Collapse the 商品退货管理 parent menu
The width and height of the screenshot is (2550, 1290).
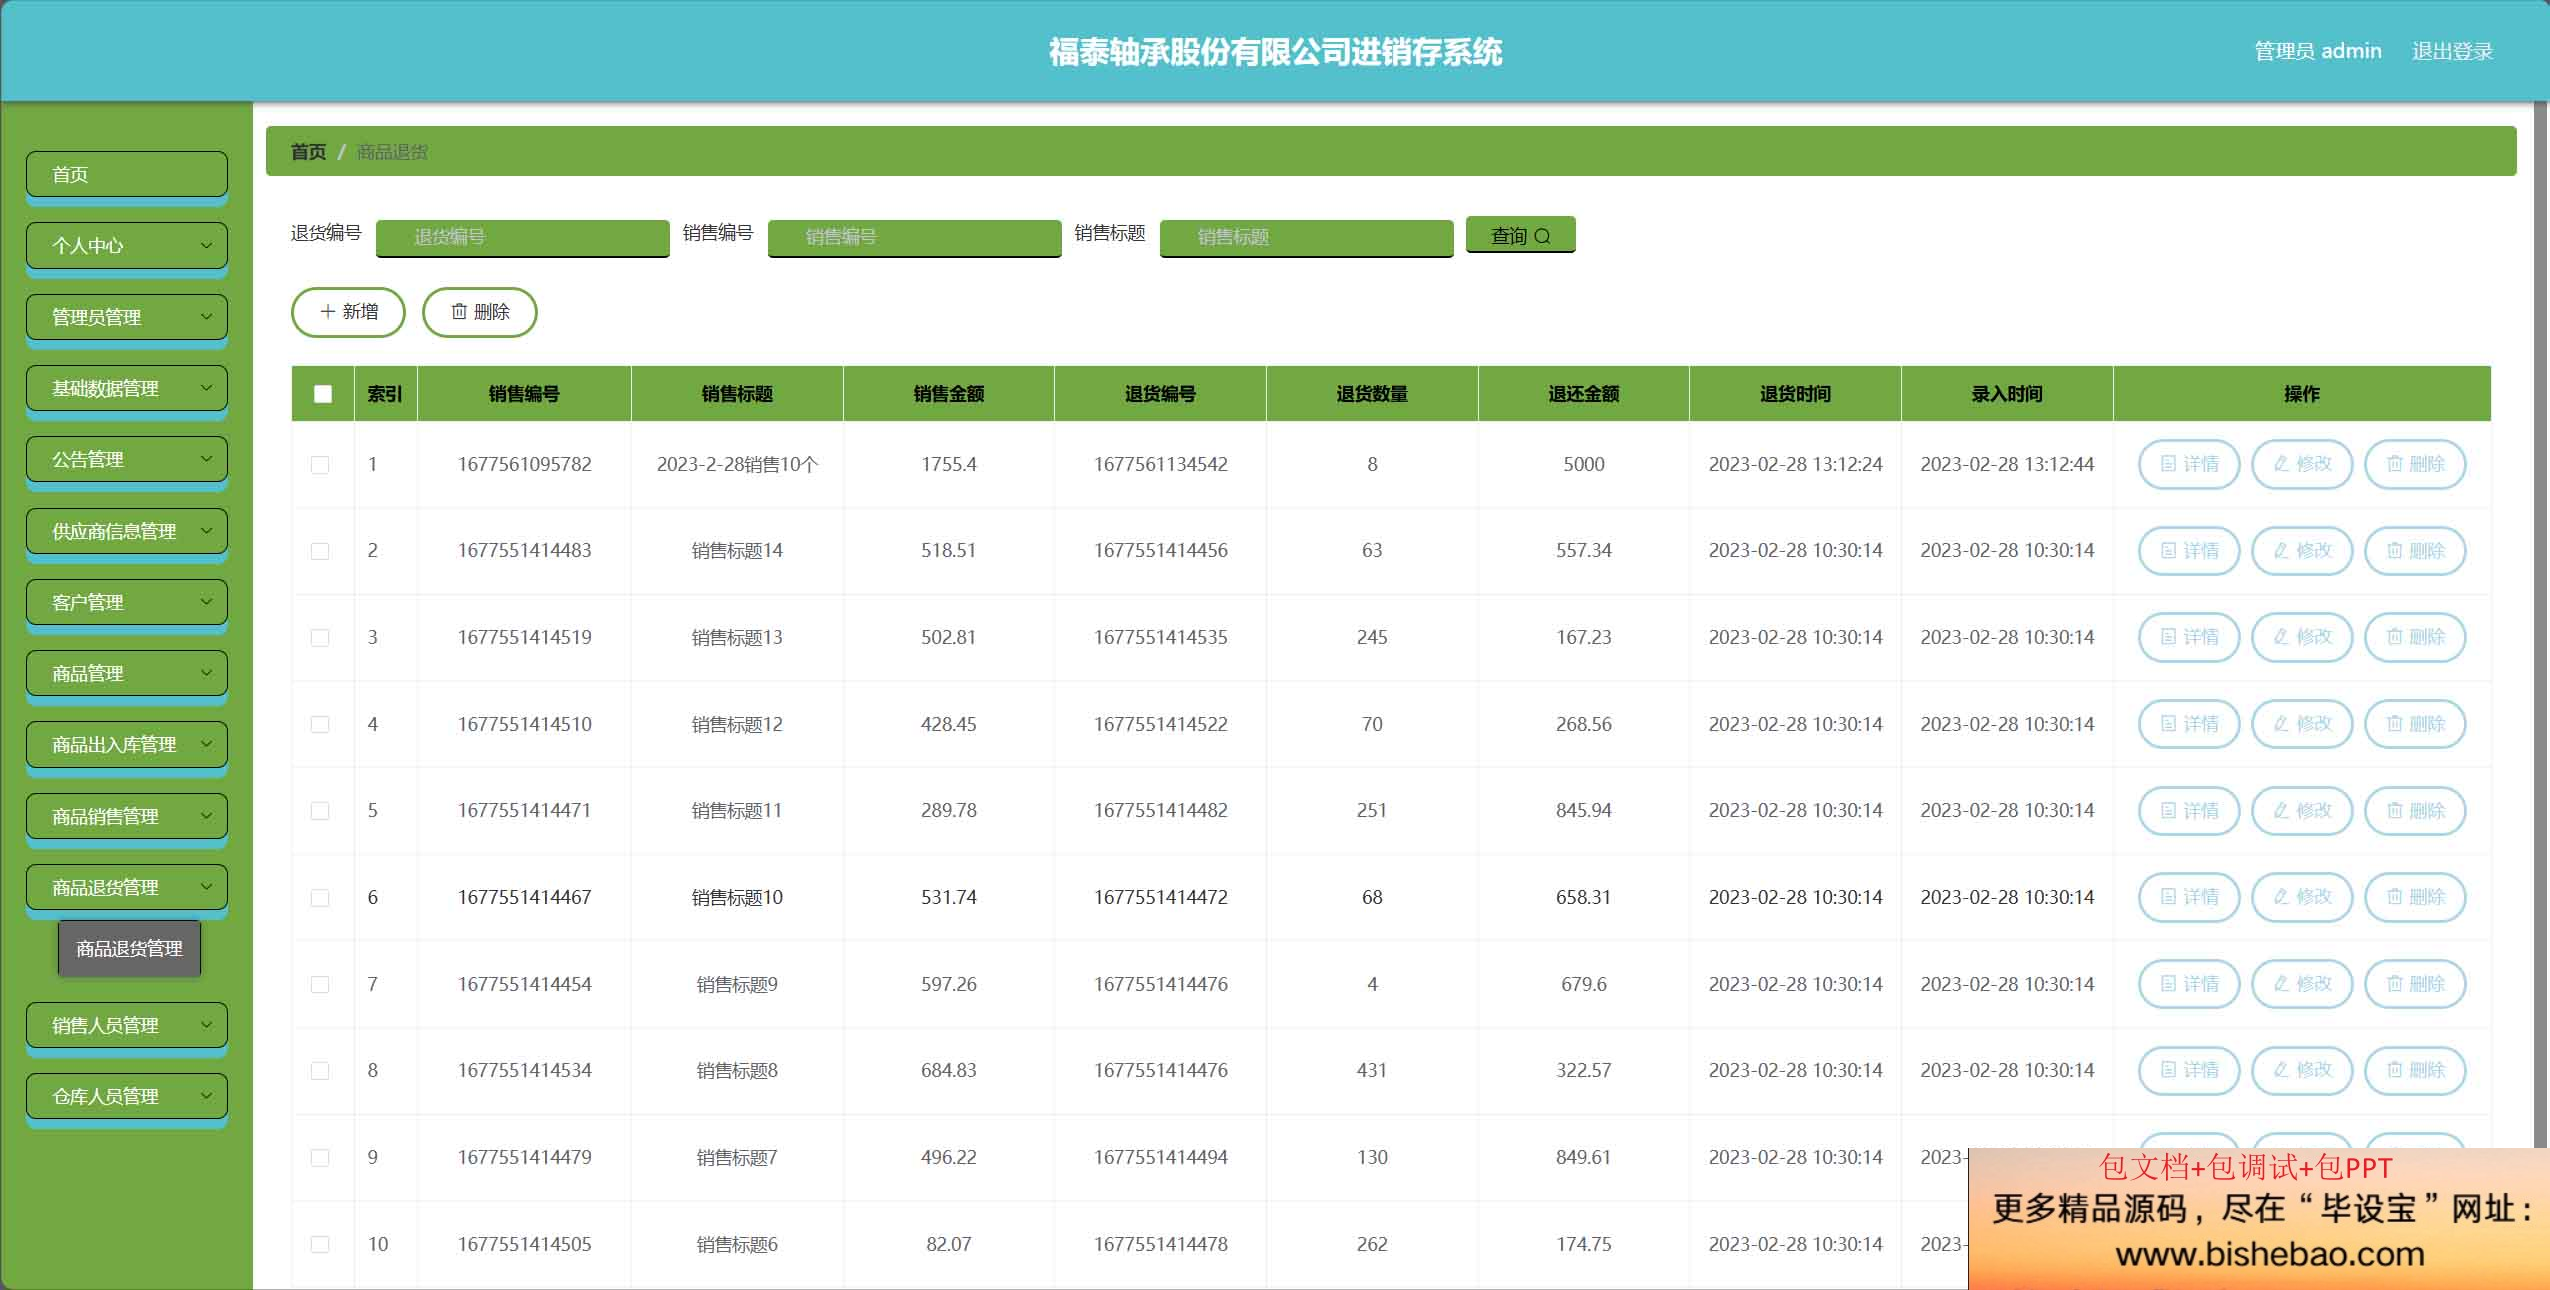point(127,887)
